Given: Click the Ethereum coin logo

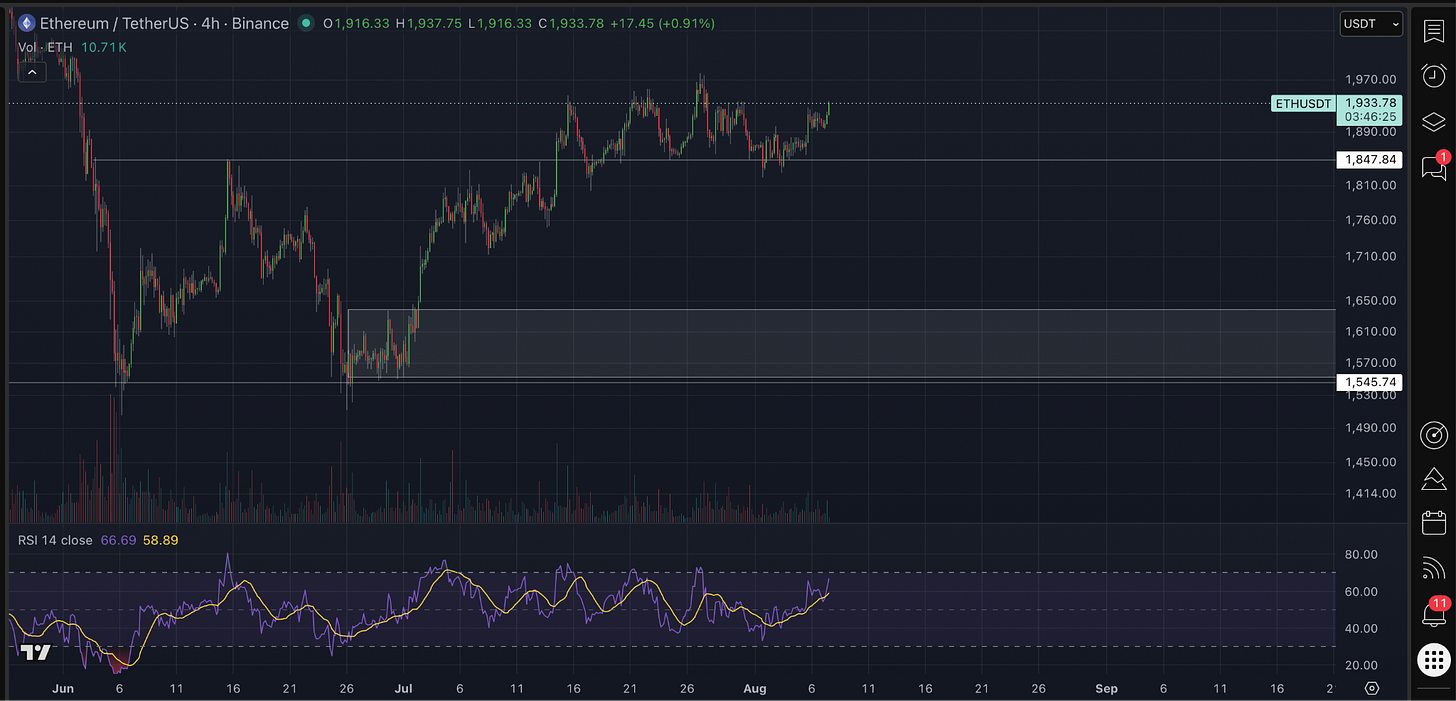Looking at the screenshot, I should pos(26,23).
